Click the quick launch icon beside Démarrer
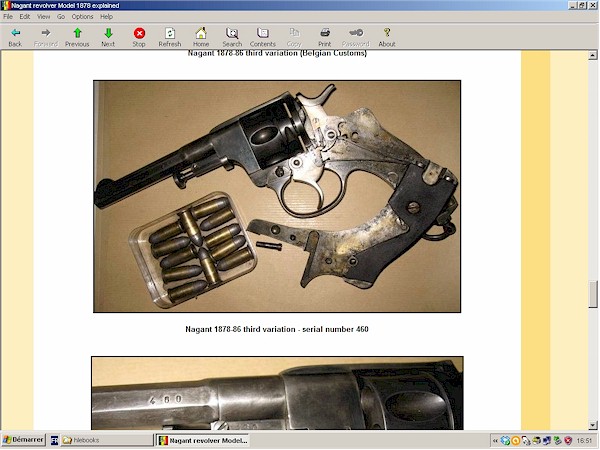This screenshot has width=600, height=450. (54, 440)
